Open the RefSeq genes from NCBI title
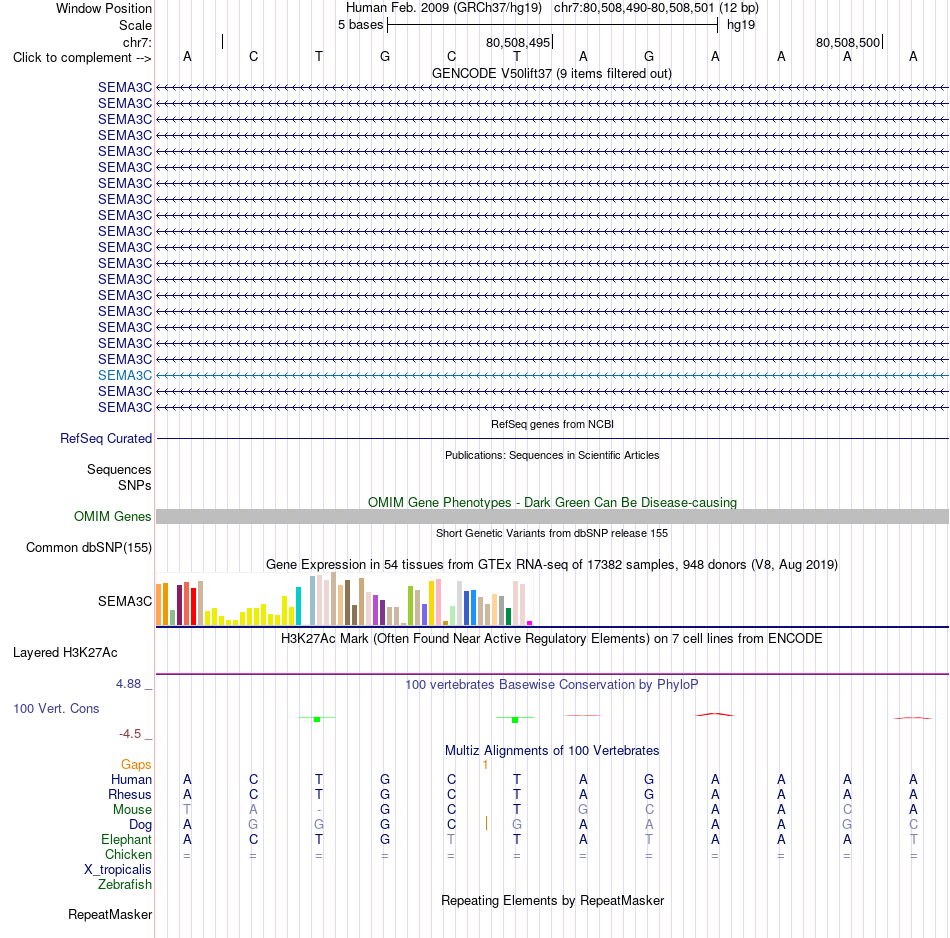Screen dimensions: 950x938 [x=552, y=424]
